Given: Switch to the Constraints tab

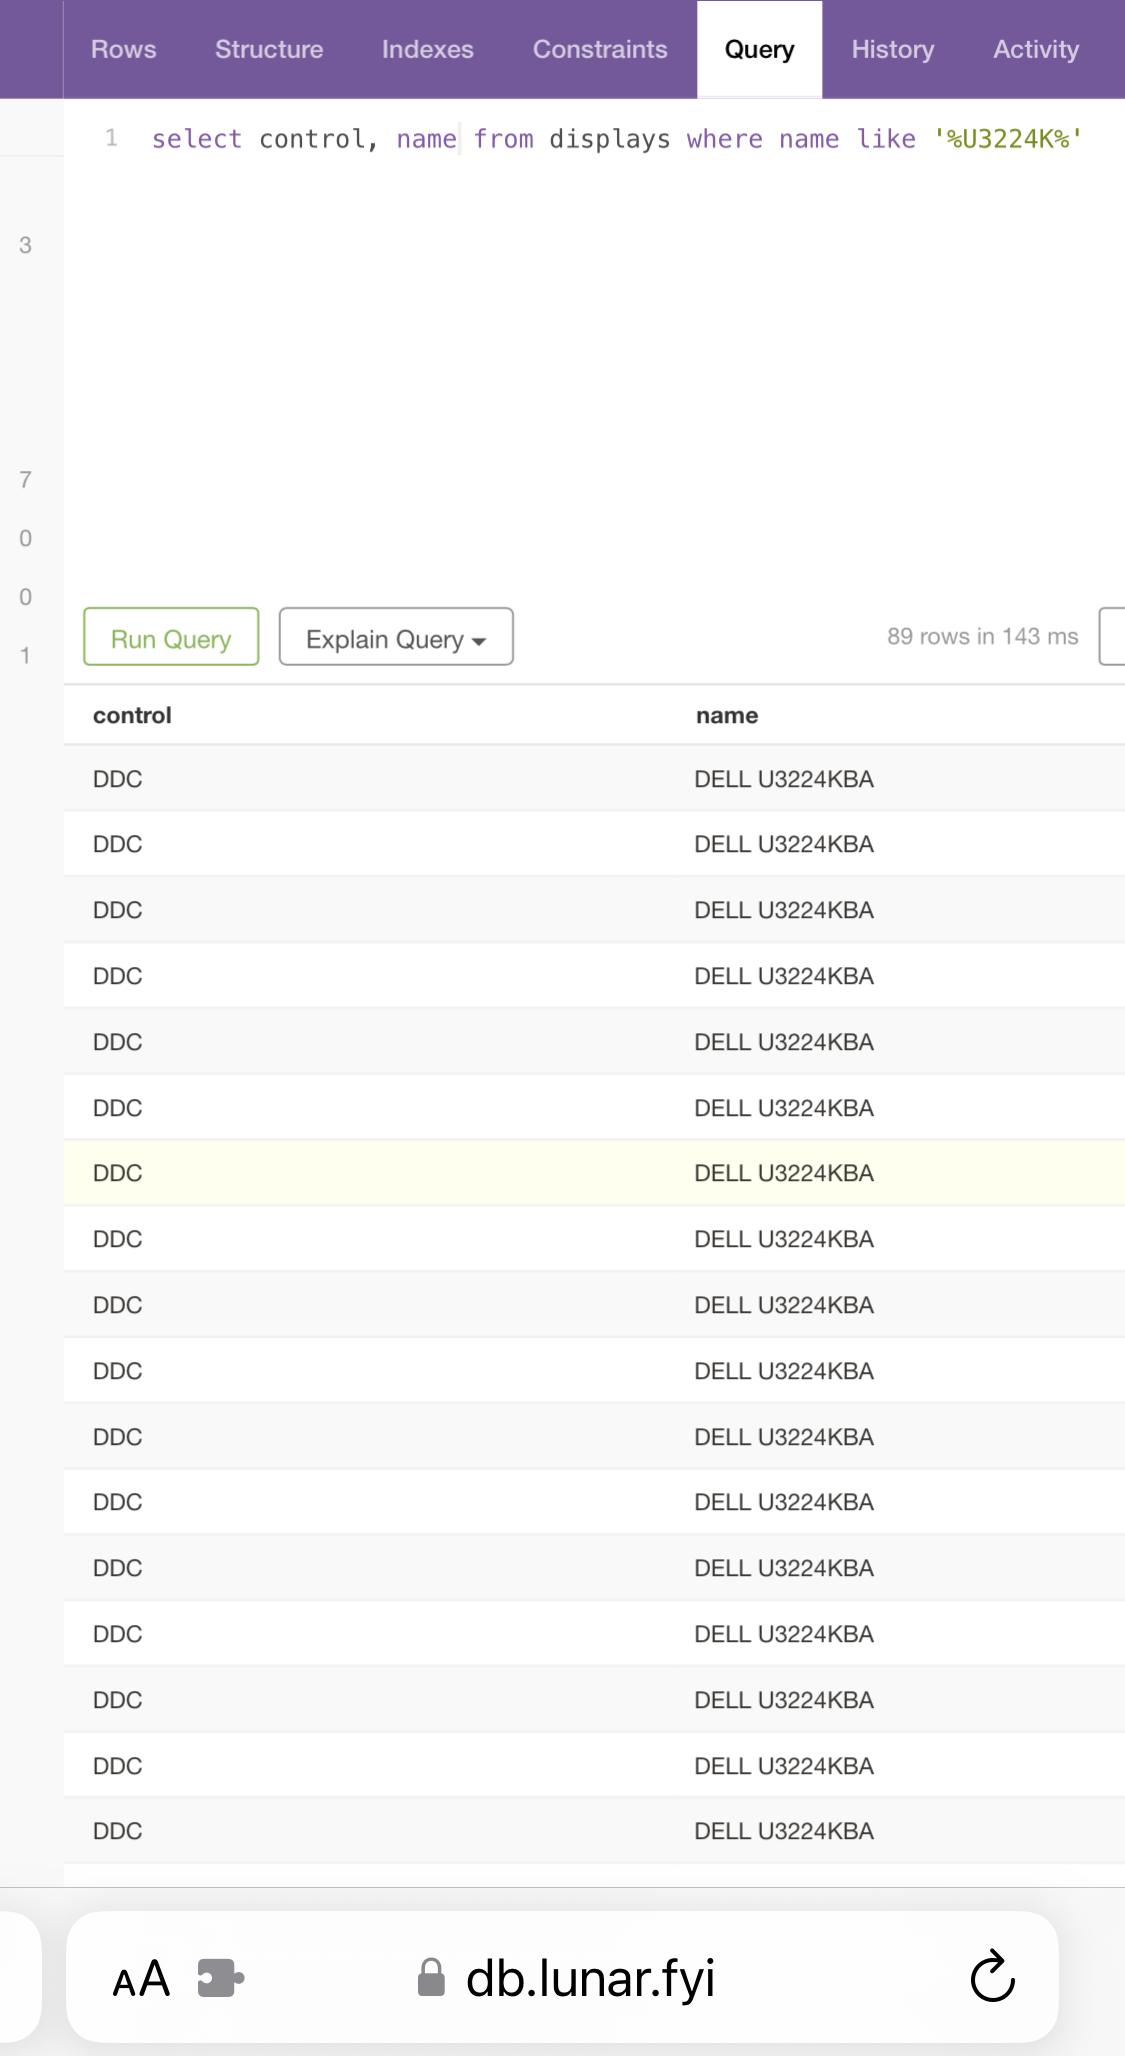Looking at the screenshot, I should 600,49.
